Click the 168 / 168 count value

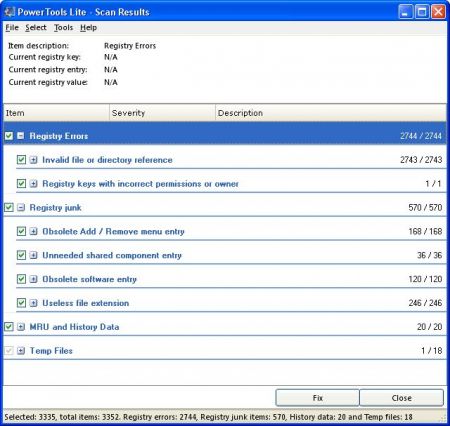[425, 231]
